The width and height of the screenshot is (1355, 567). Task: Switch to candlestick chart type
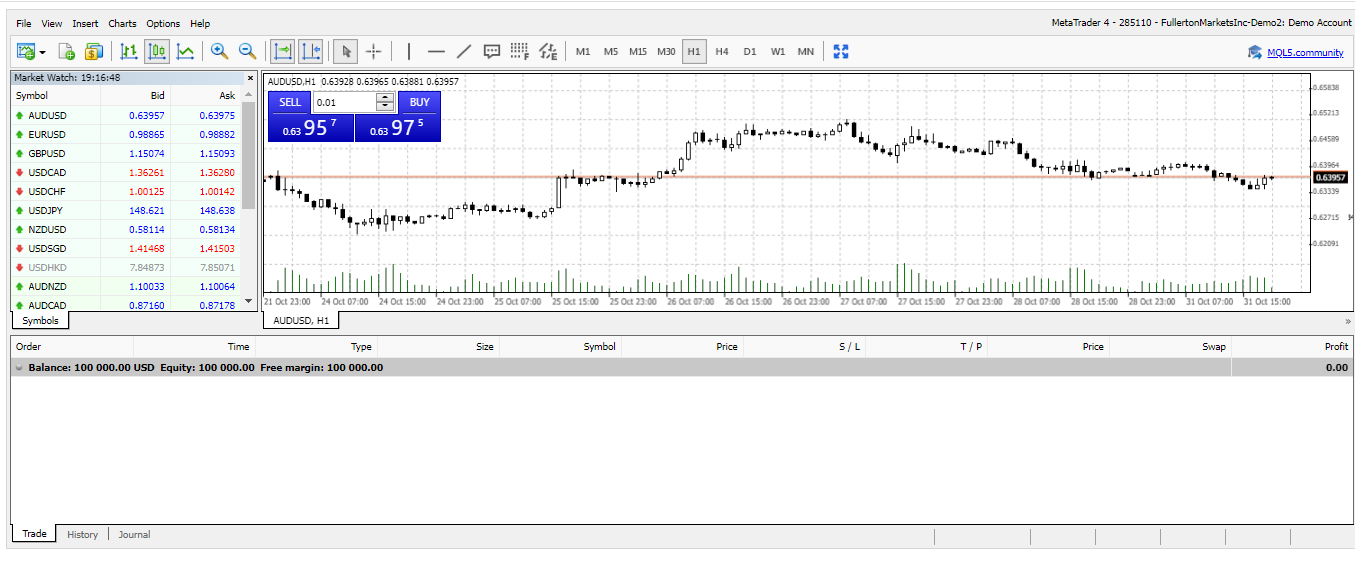tap(157, 51)
